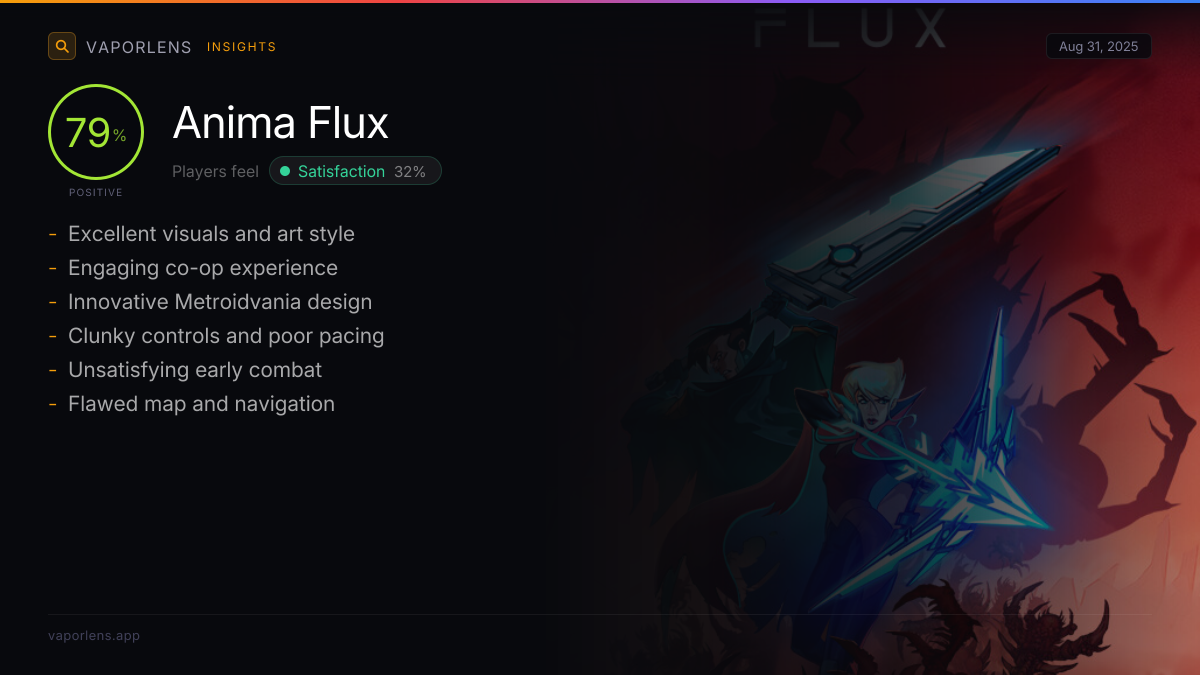Click the VaporLens magnifier logo icon
Screen dimensions: 1200x675
point(62,46)
